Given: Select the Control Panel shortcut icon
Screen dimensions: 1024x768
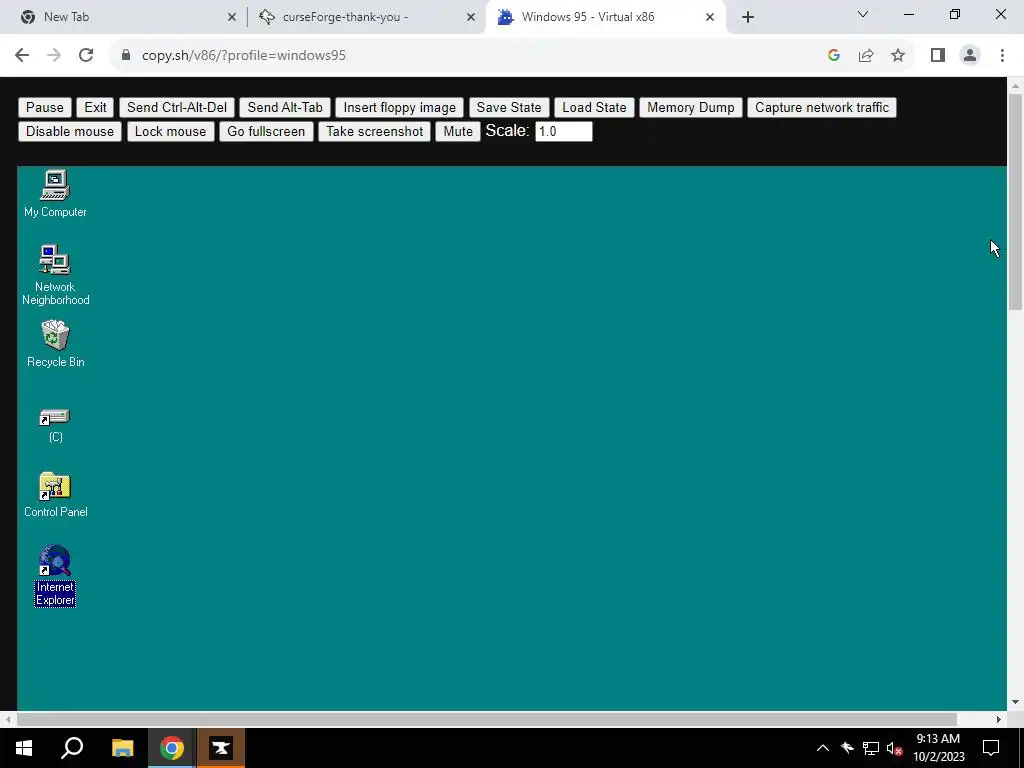Looking at the screenshot, I should [55, 495].
